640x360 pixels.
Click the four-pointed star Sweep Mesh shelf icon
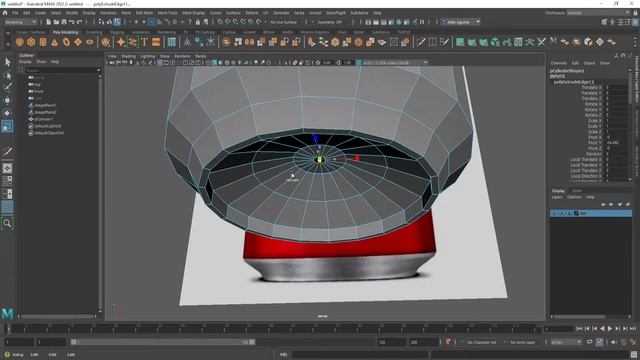[121, 42]
